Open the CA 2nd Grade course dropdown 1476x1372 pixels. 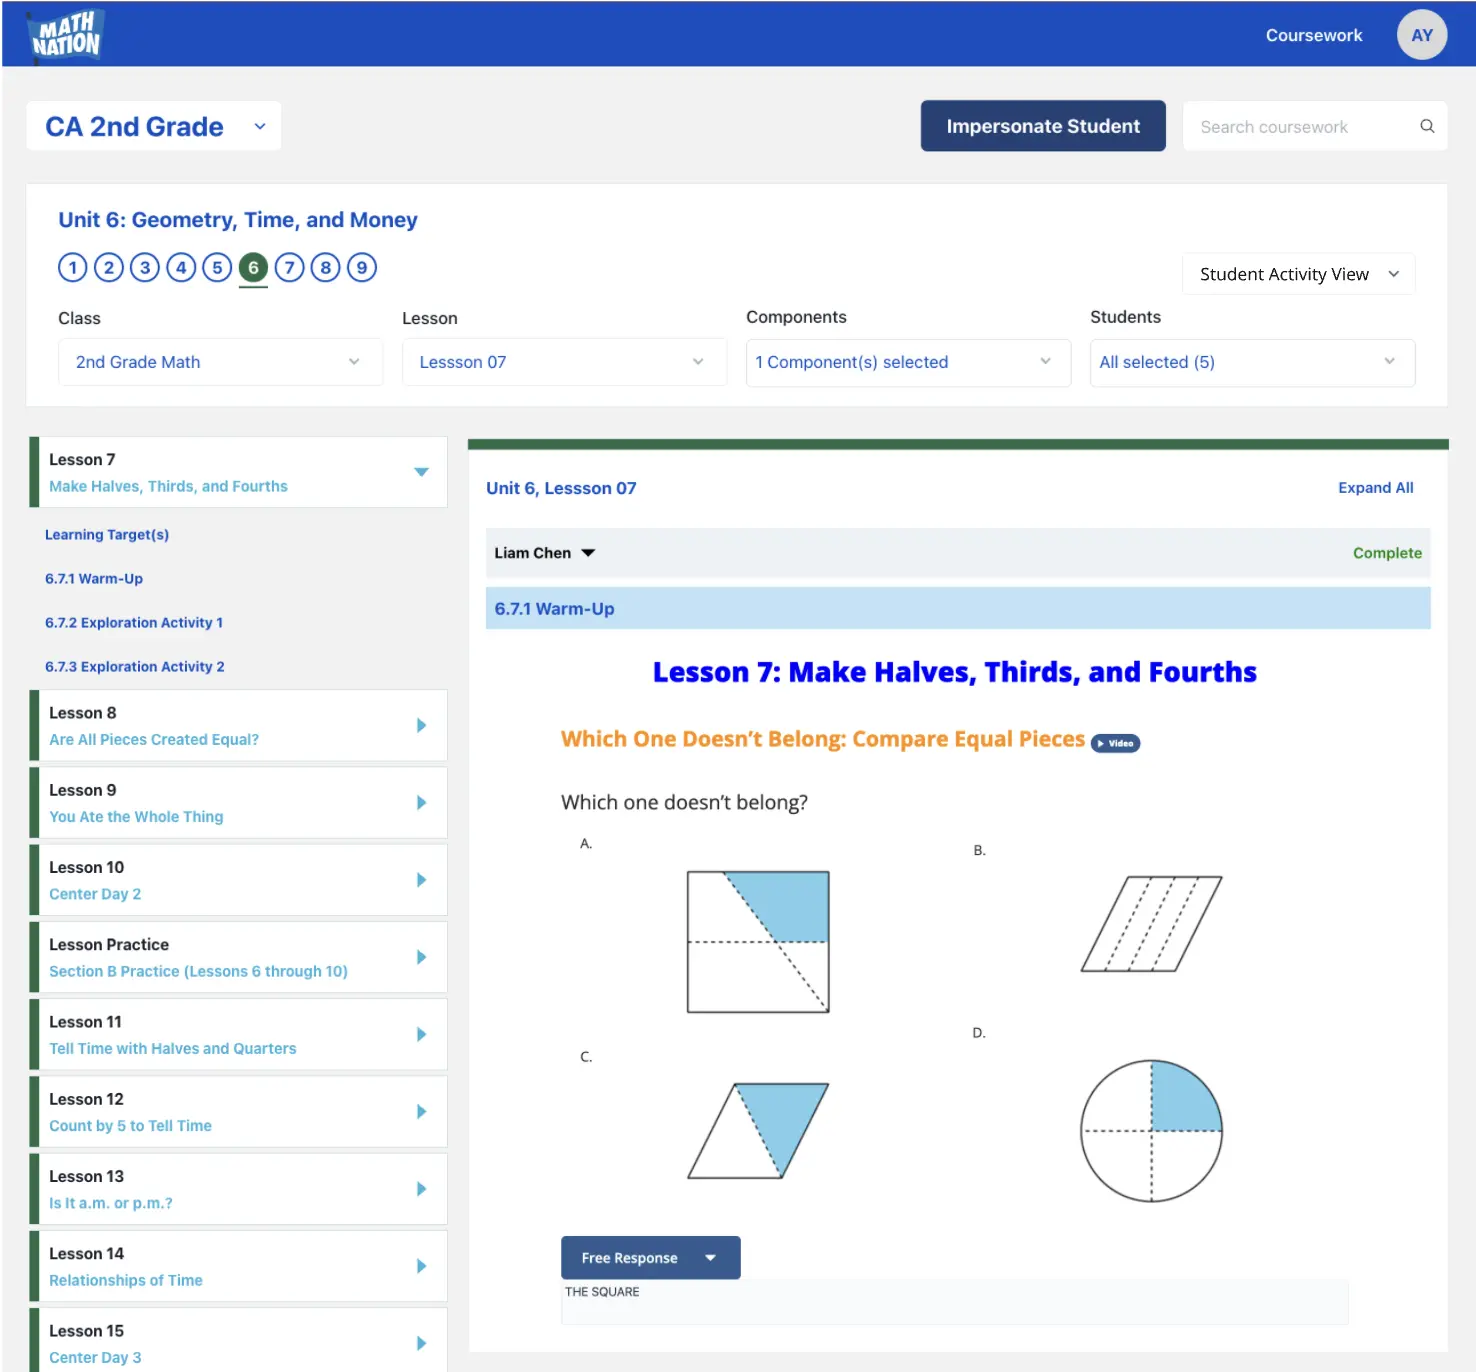point(154,127)
